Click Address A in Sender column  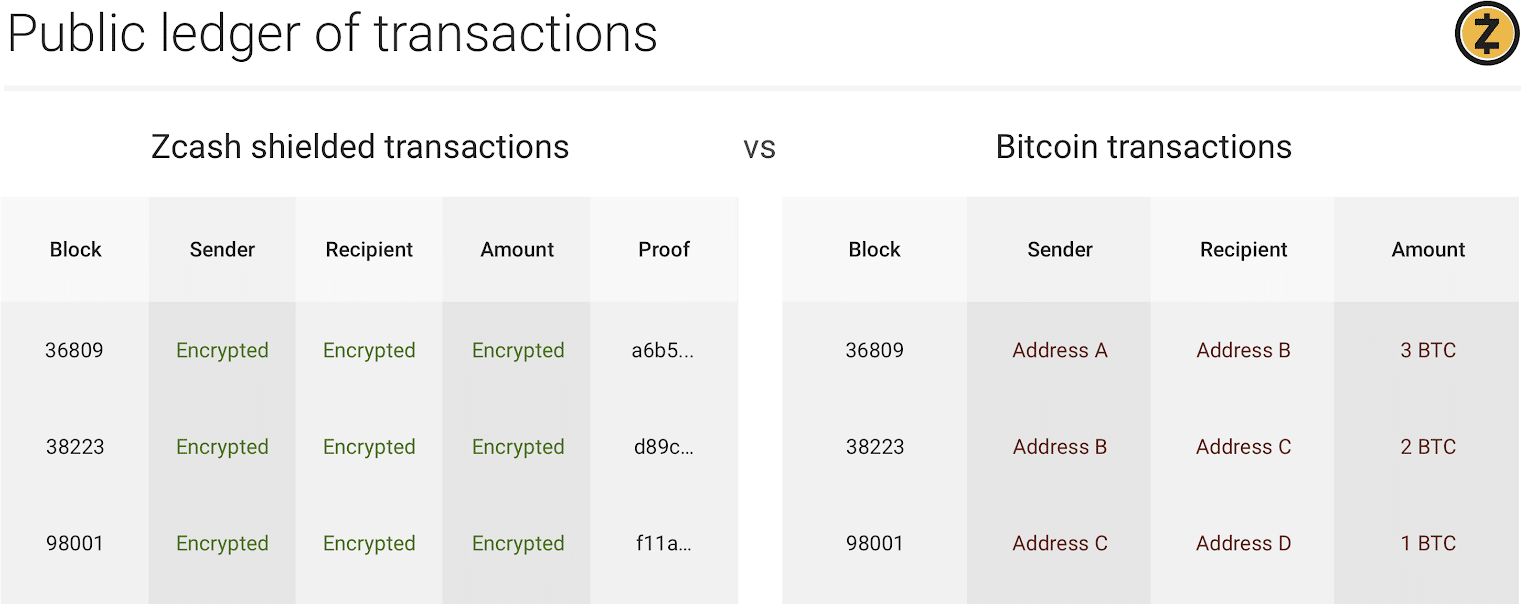(1060, 351)
